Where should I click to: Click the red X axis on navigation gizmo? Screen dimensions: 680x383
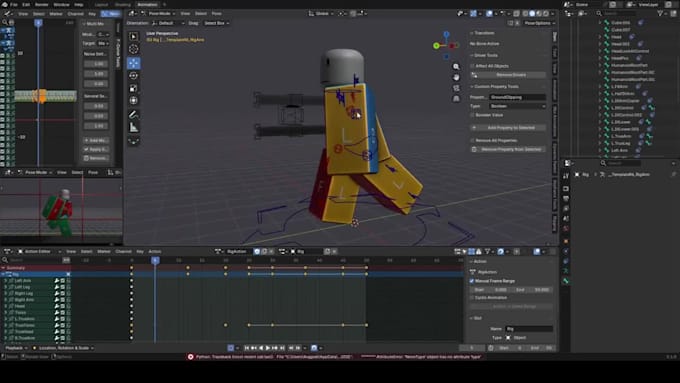pyautogui.click(x=452, y=45)
